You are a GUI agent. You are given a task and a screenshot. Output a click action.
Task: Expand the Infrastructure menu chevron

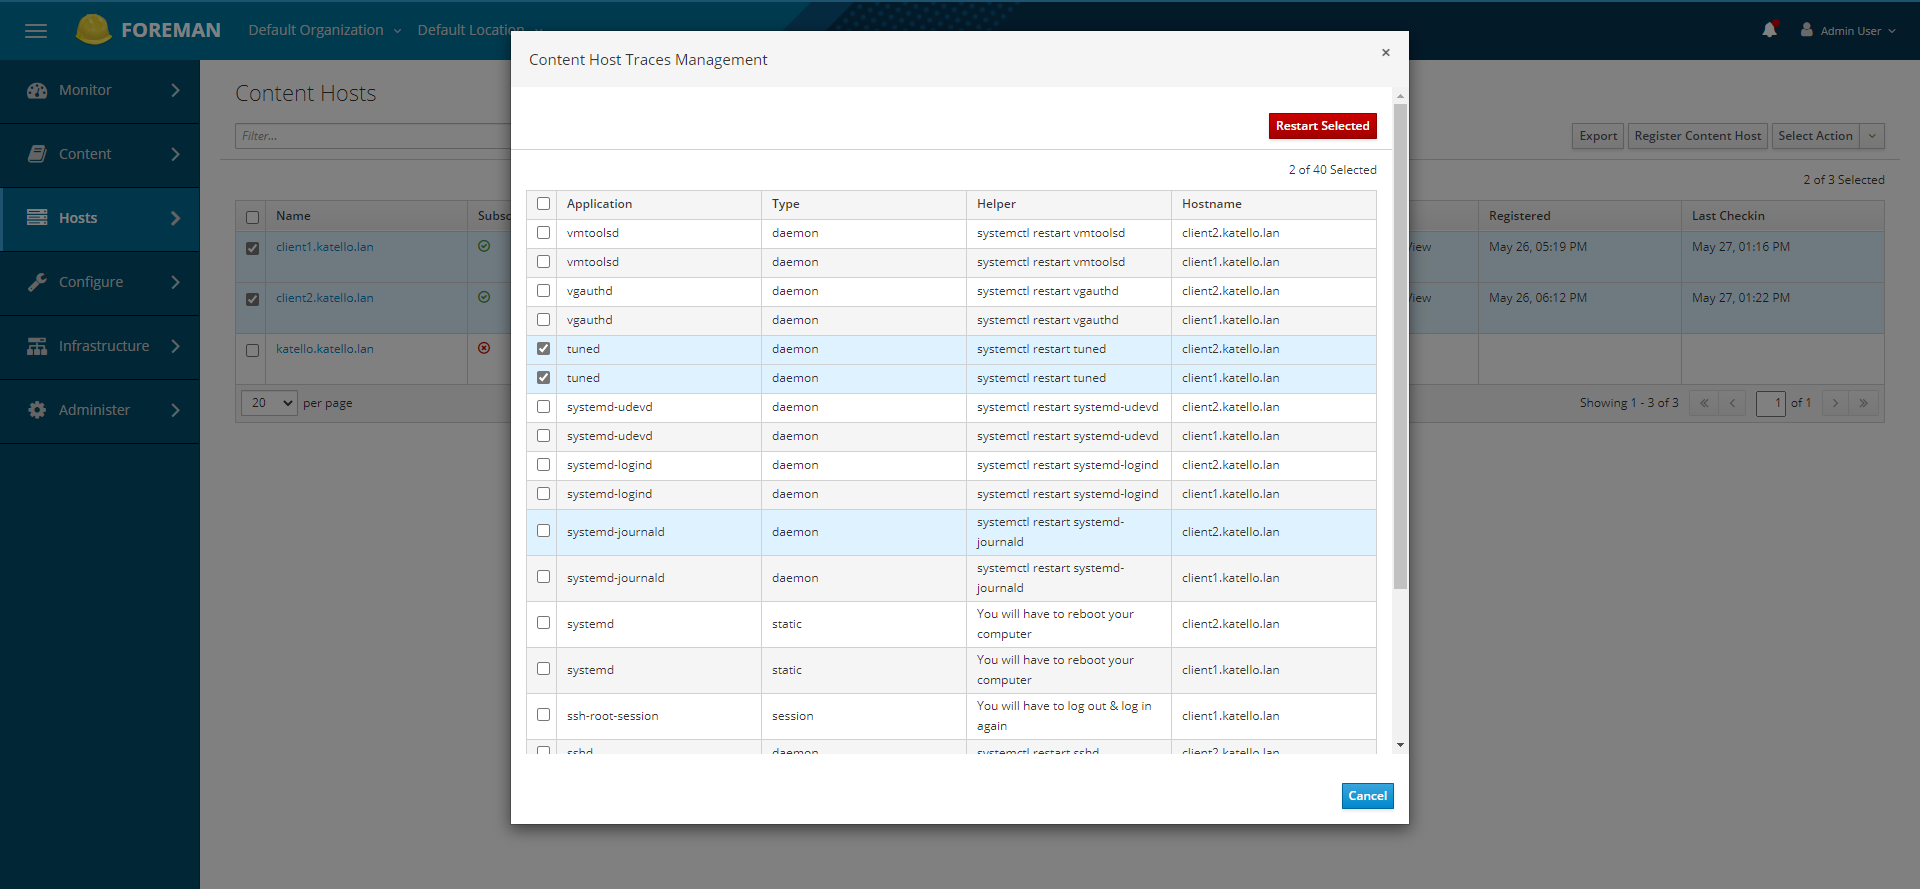176,346
